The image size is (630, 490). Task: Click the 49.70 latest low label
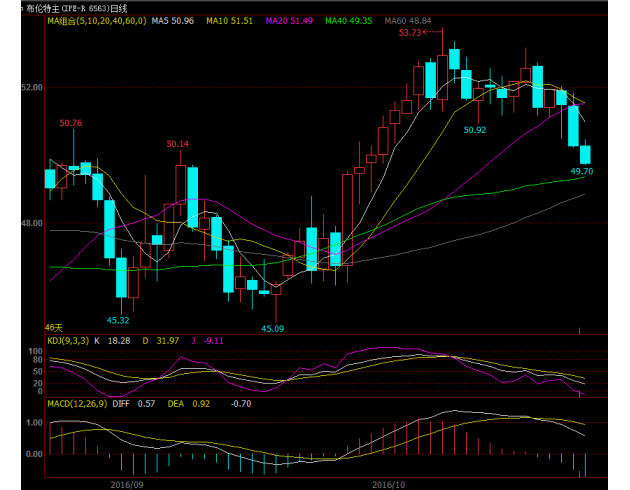(x=582, y=172)
